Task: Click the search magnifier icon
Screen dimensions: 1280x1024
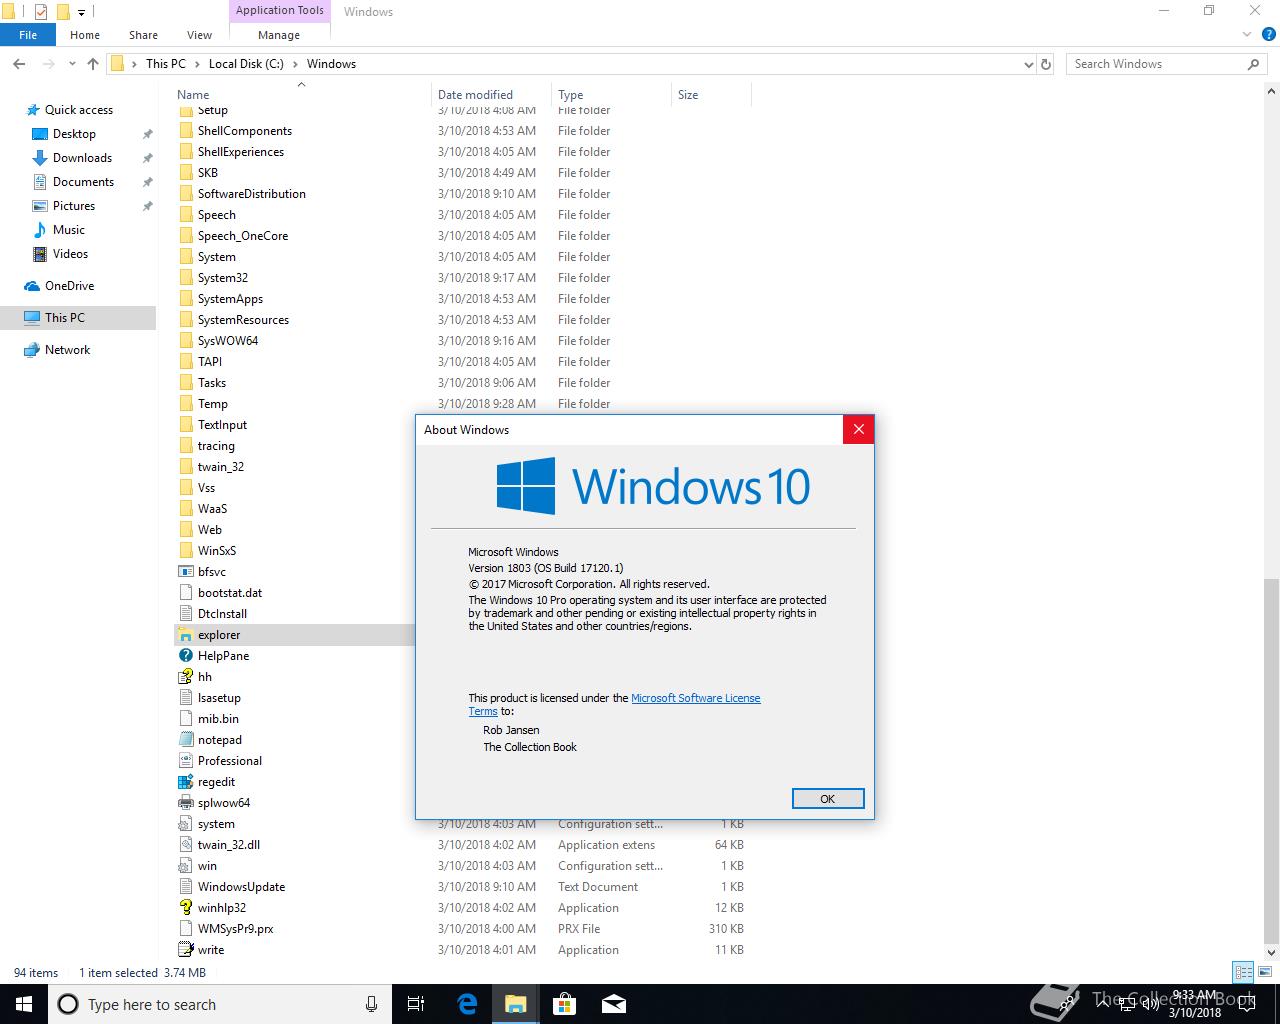Action: pyautogui.click(x=1253, y=64)
